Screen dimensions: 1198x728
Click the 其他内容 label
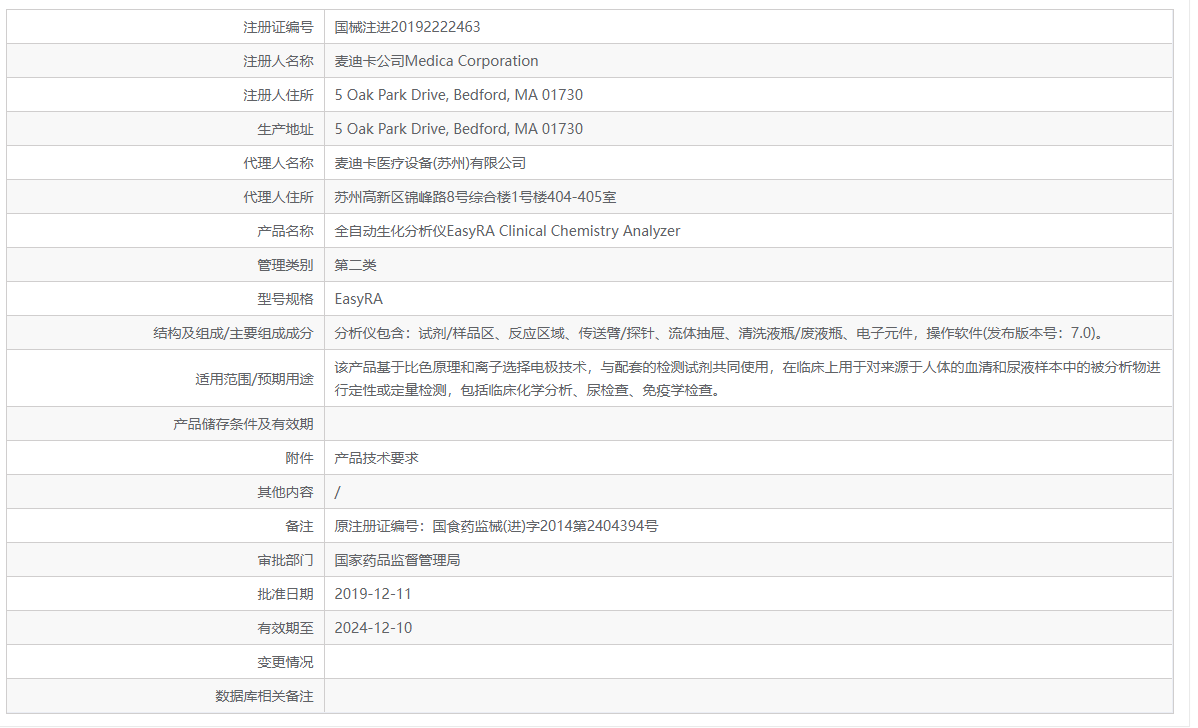click(x=285, y=492)
